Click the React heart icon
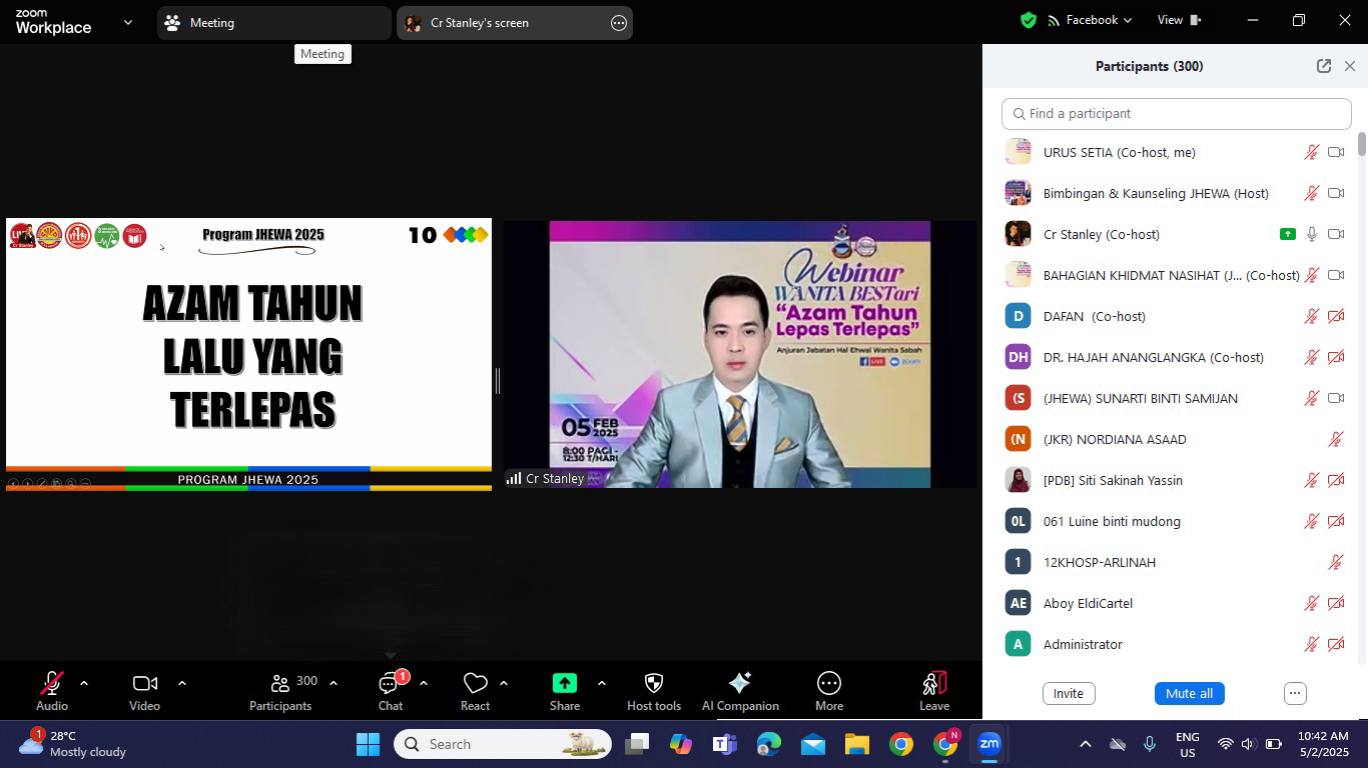1368x768 pixels. coord(475,684)
